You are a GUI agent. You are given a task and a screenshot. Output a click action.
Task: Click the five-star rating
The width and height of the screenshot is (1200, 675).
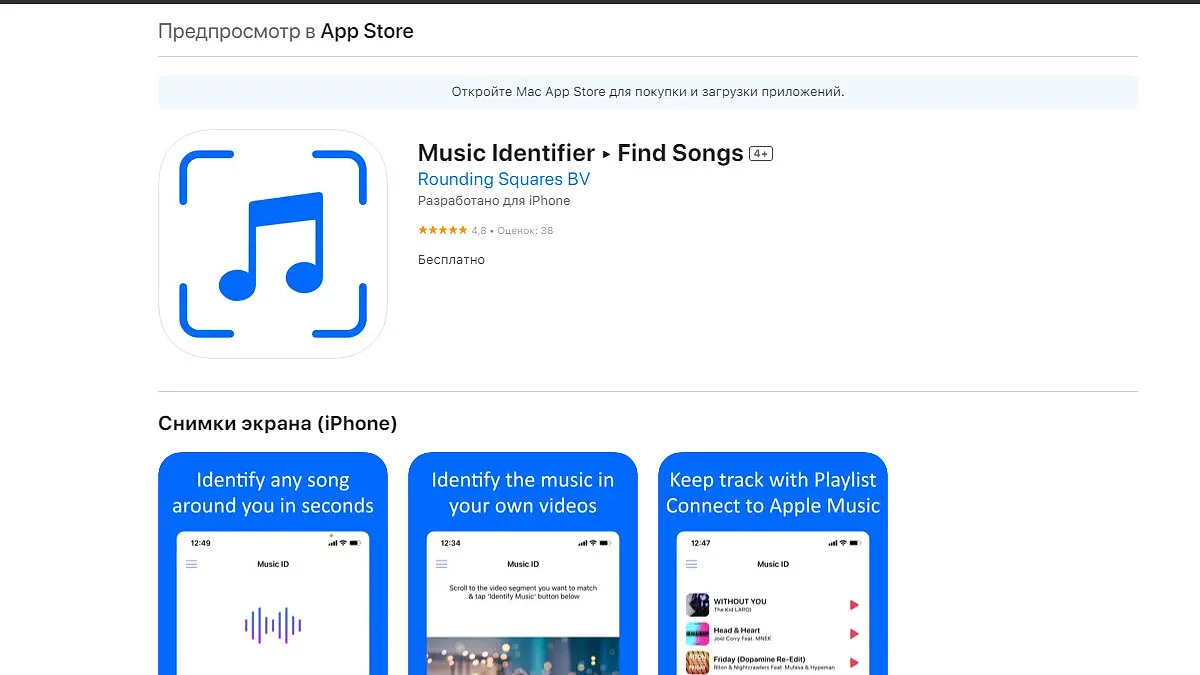point(442,231)
